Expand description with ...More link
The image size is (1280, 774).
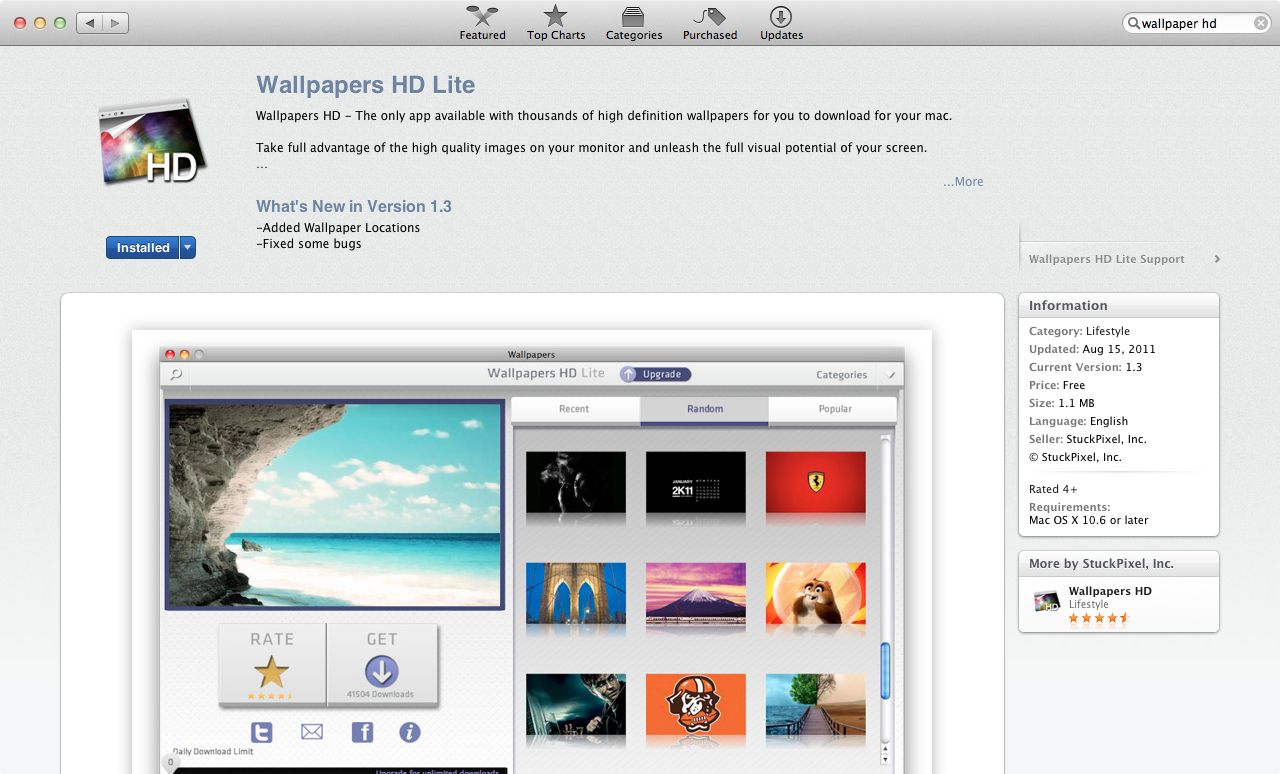(x=963, y=182)
